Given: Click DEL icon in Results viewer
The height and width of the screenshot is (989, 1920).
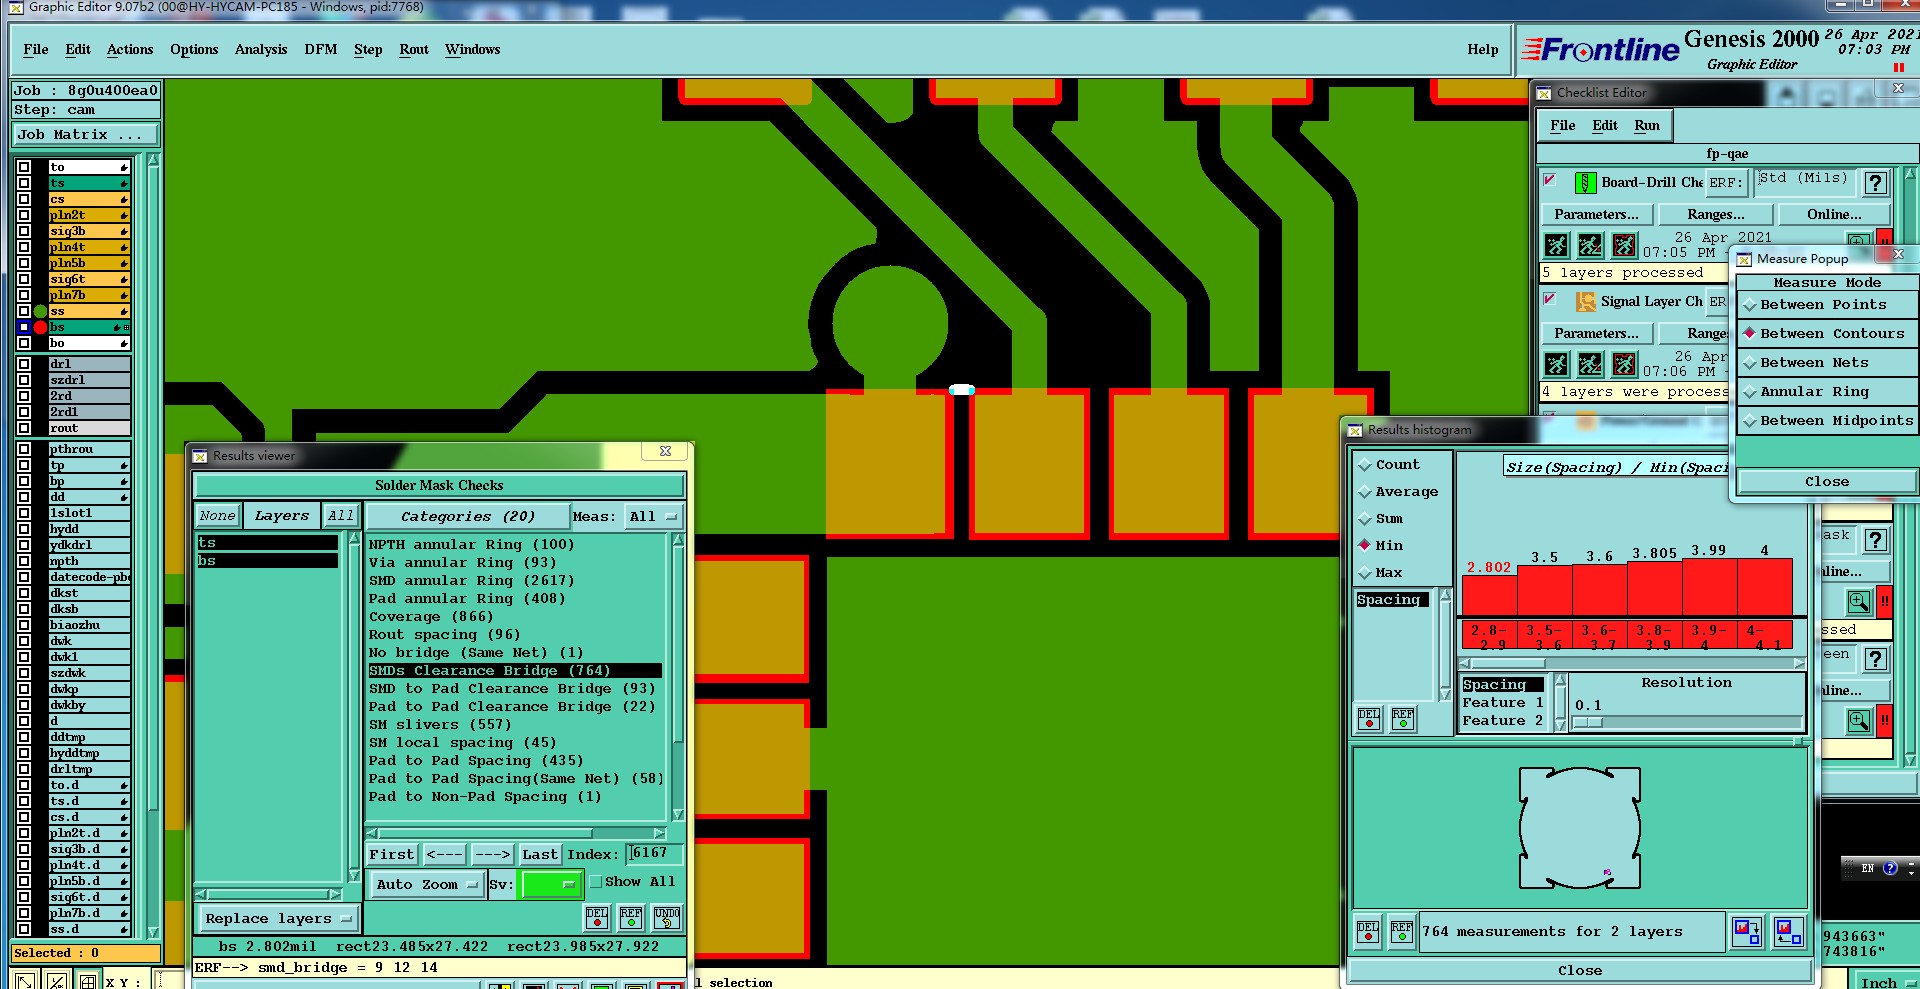Looking at the screenshot, I should pyautogui.click(x=597, y=917).
